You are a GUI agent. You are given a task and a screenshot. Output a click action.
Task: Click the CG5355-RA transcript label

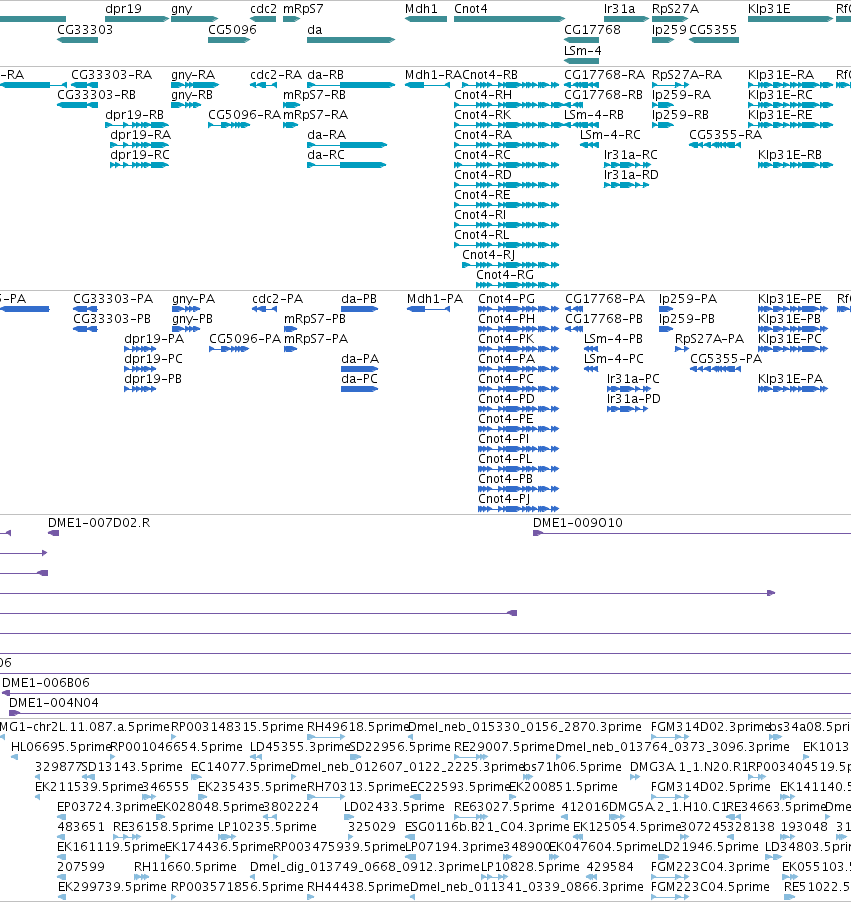pos(726,135)
